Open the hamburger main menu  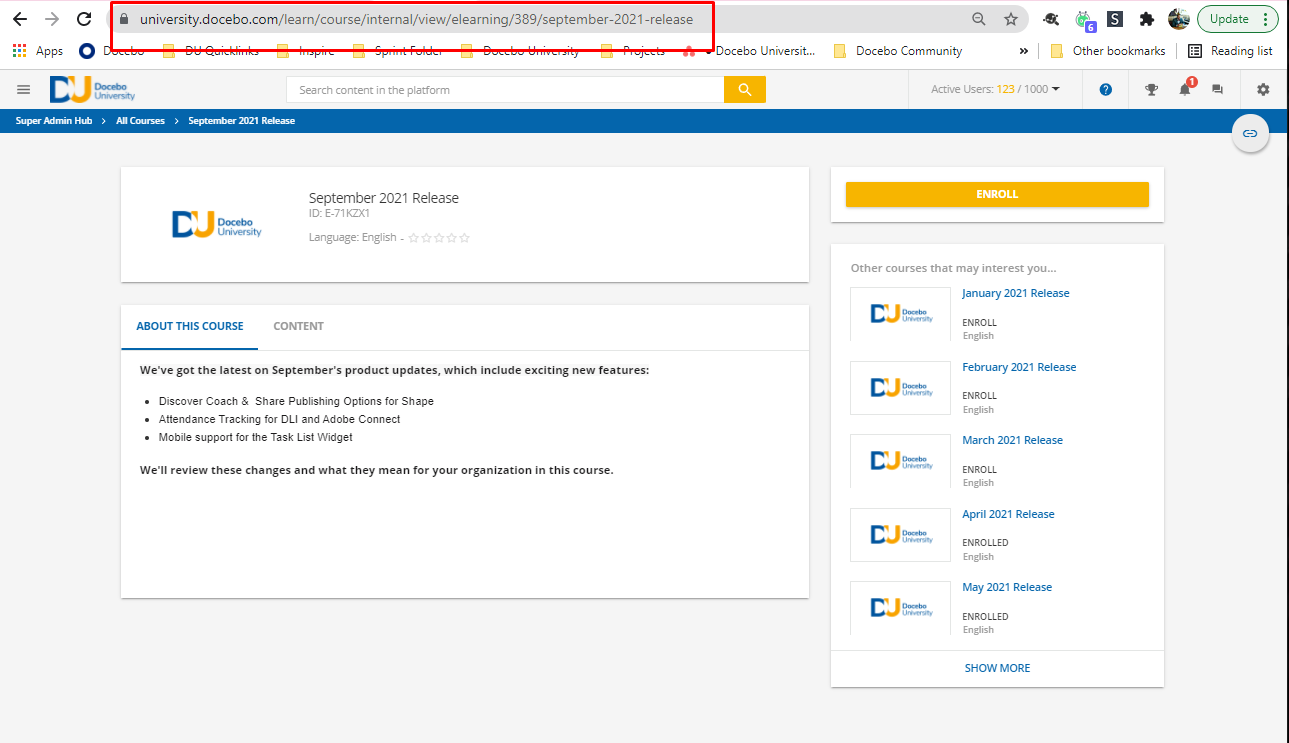pyautogui.click(x=24, y=89)
